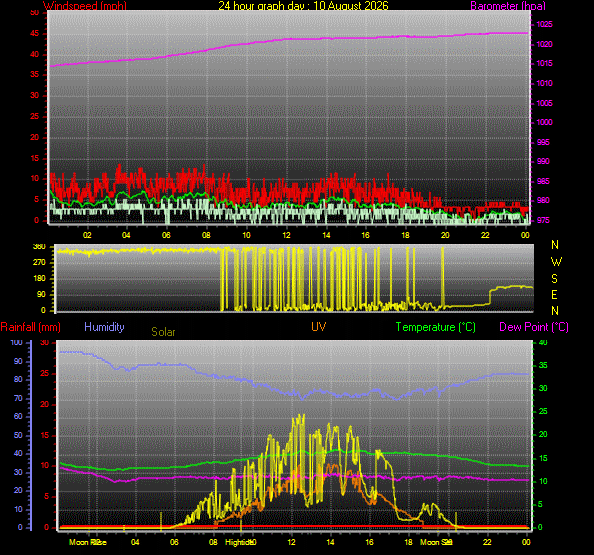
Task: Click the "35" temperature axis value
Action: (543, 366)
